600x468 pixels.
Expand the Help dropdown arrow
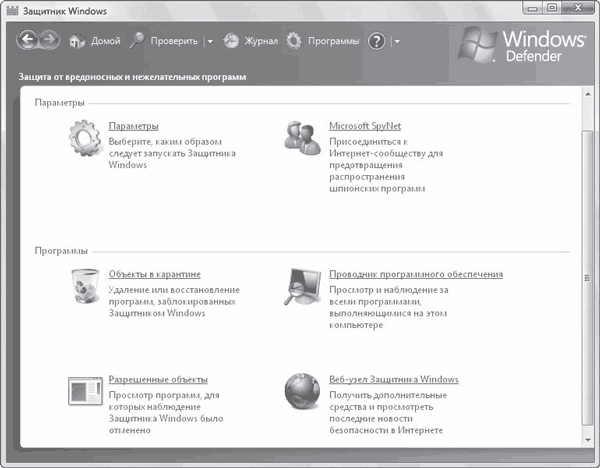tap(397, 41)
